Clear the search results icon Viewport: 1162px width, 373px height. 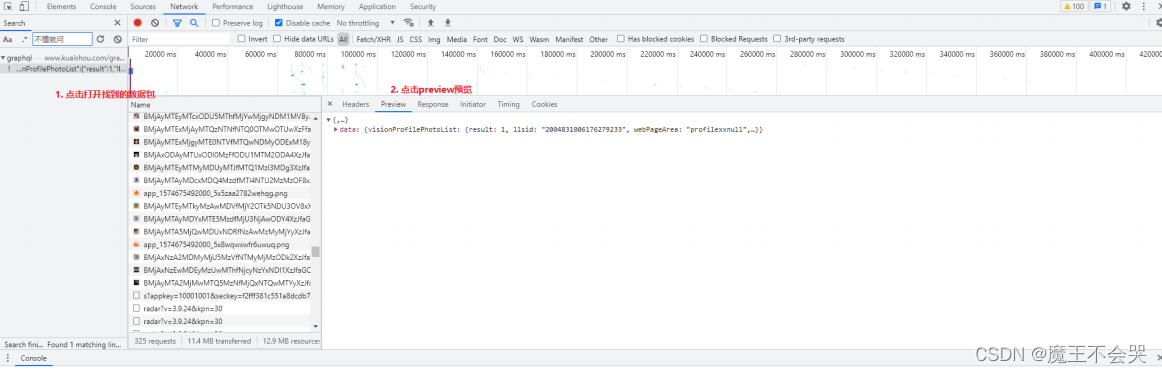(x=118, y=39)
